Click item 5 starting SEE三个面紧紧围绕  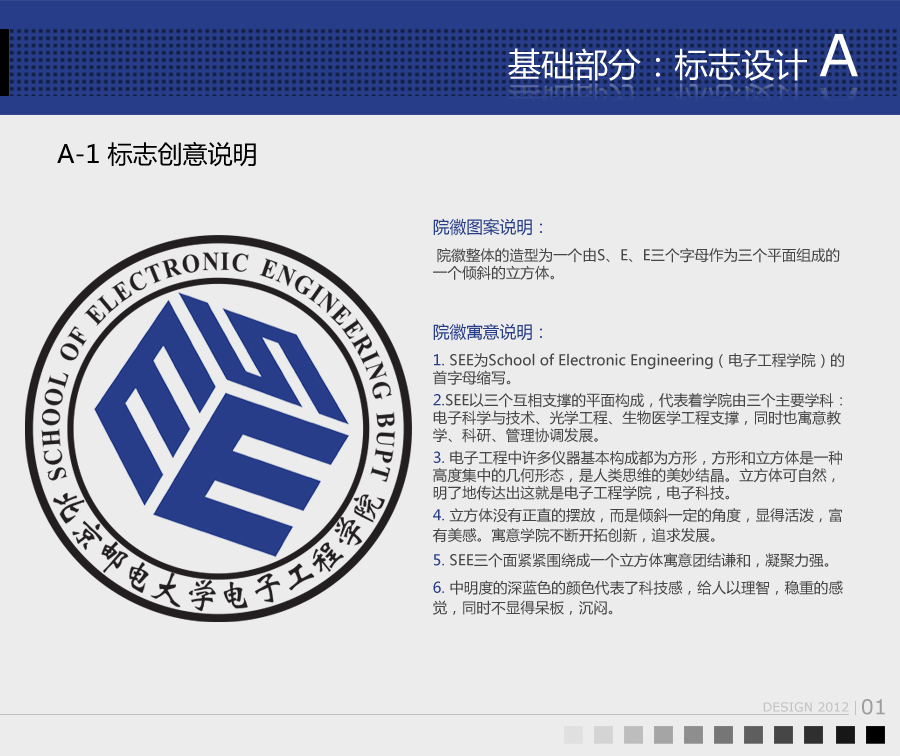coord(631,560)
